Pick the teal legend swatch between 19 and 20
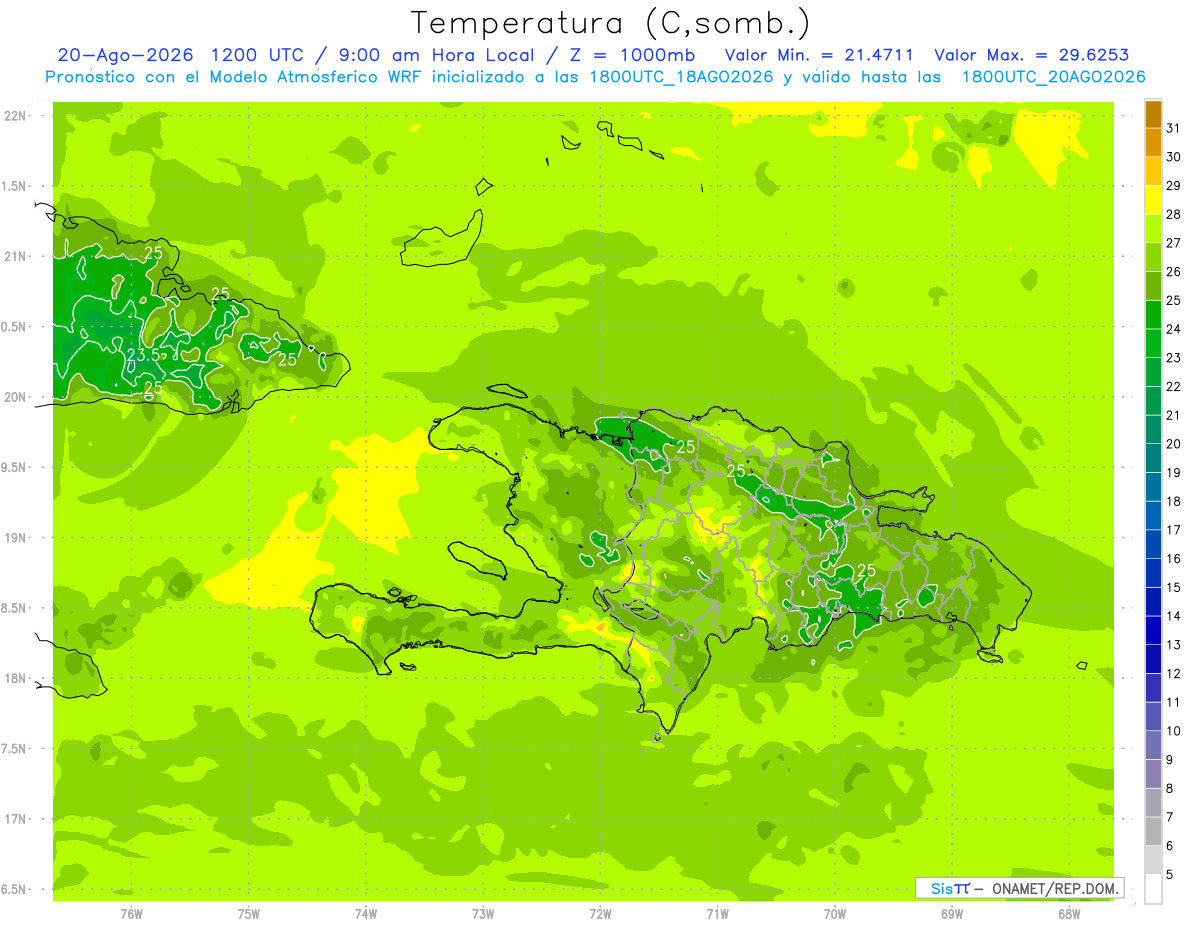The height and width of the screenshot is (927, 1200). coord(1153,458)
